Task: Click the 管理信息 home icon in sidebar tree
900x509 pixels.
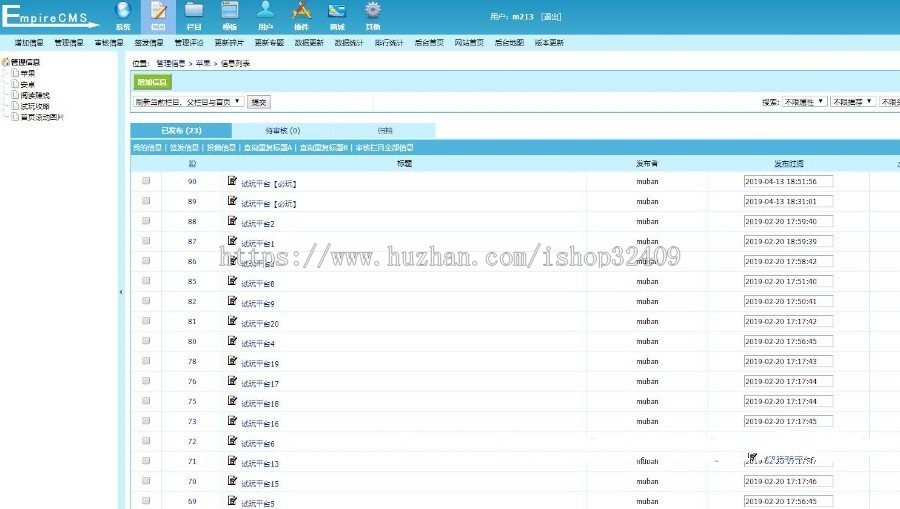Action: click(6, 62)
